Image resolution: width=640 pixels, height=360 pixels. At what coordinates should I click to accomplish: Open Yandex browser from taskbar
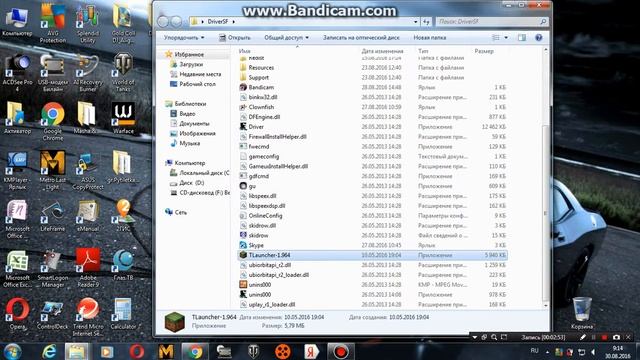point(311,351)
